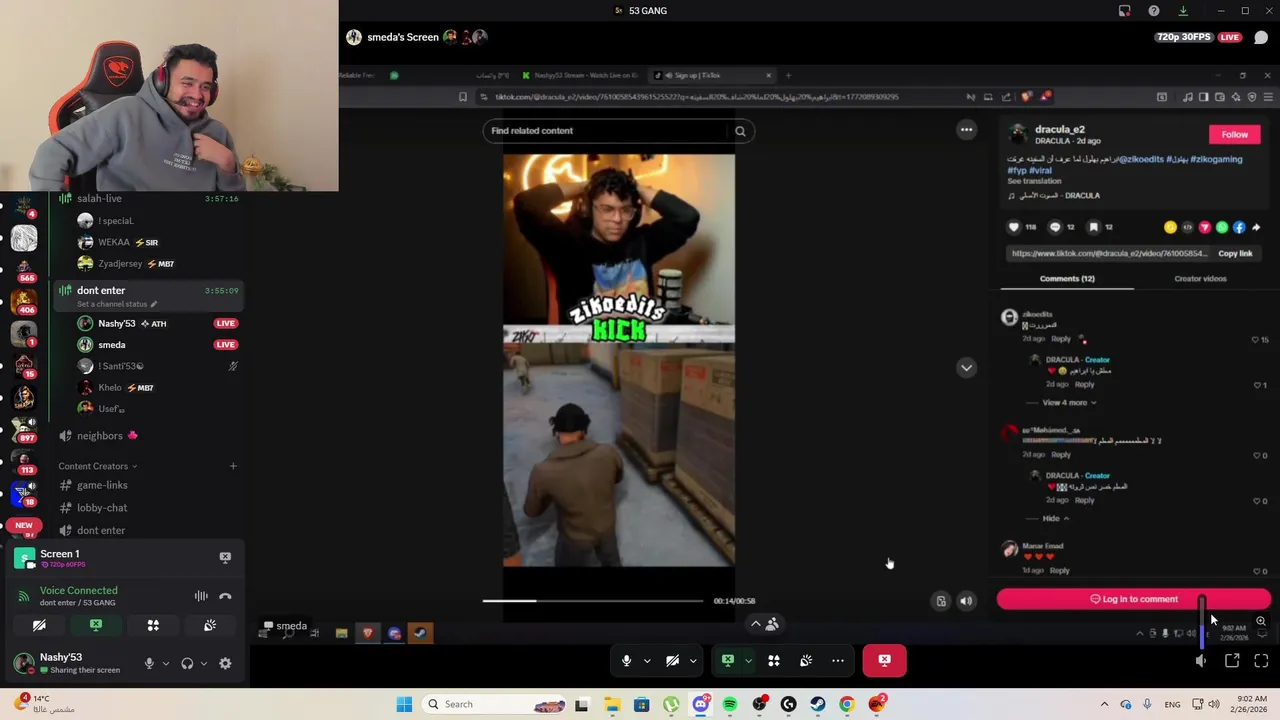Switch to Comments (12) tab
Screen dimensions: 1280x720
1067,279
